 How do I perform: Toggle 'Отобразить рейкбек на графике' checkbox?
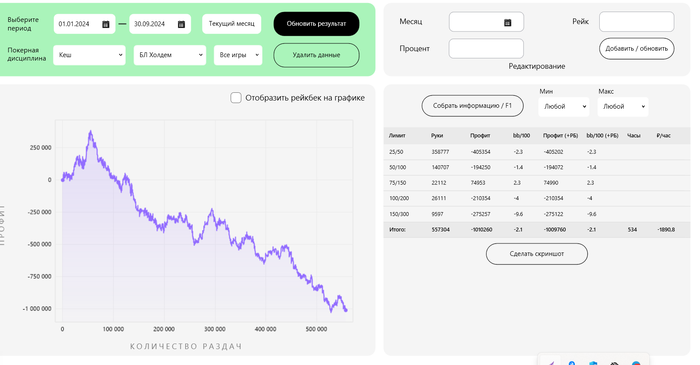[236, 98]
